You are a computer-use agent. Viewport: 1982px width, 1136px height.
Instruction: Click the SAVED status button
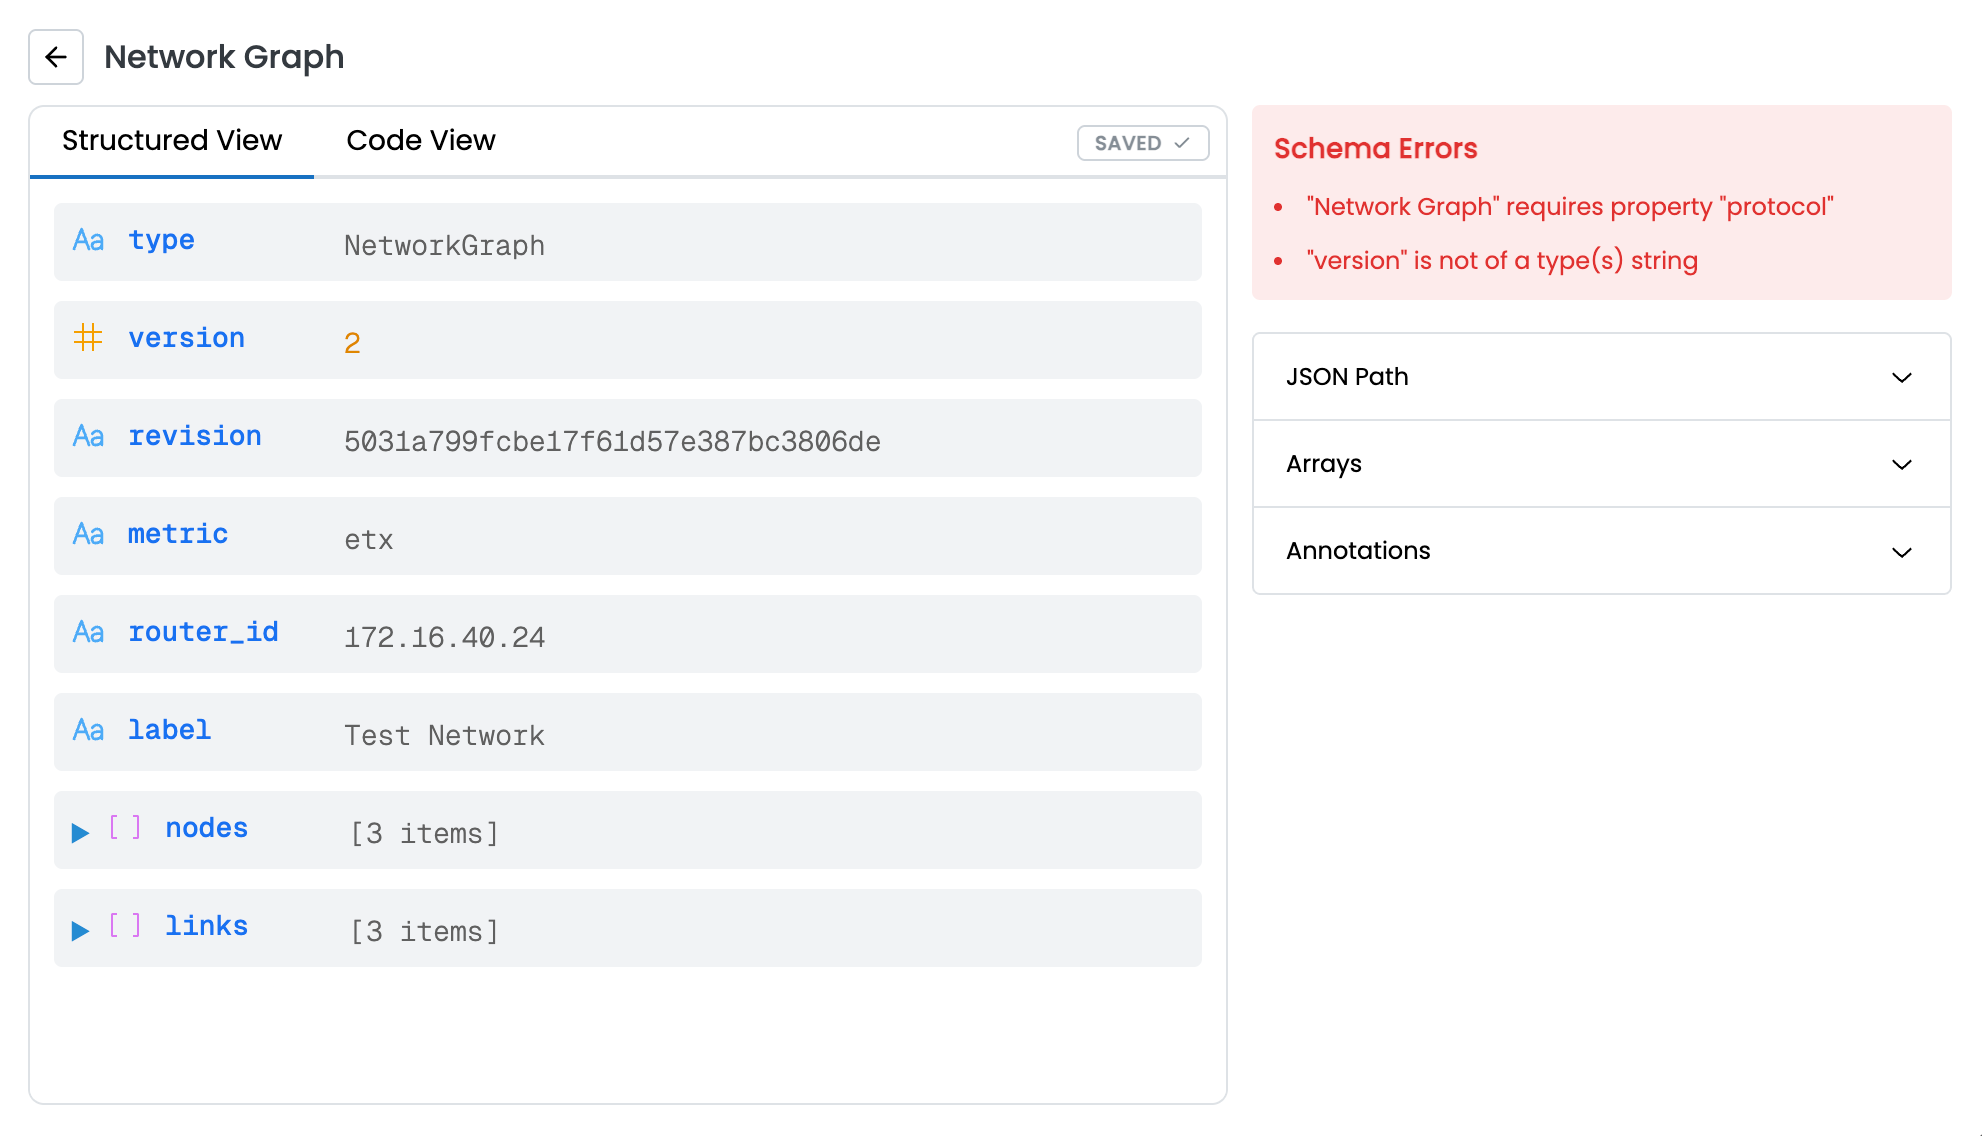(1142, 143)
